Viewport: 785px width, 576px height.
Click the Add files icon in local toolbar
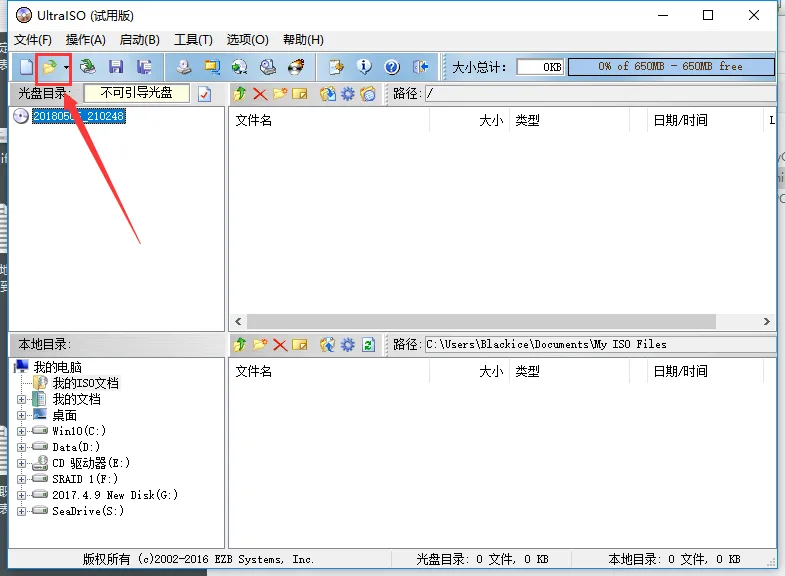coord(328,345)
